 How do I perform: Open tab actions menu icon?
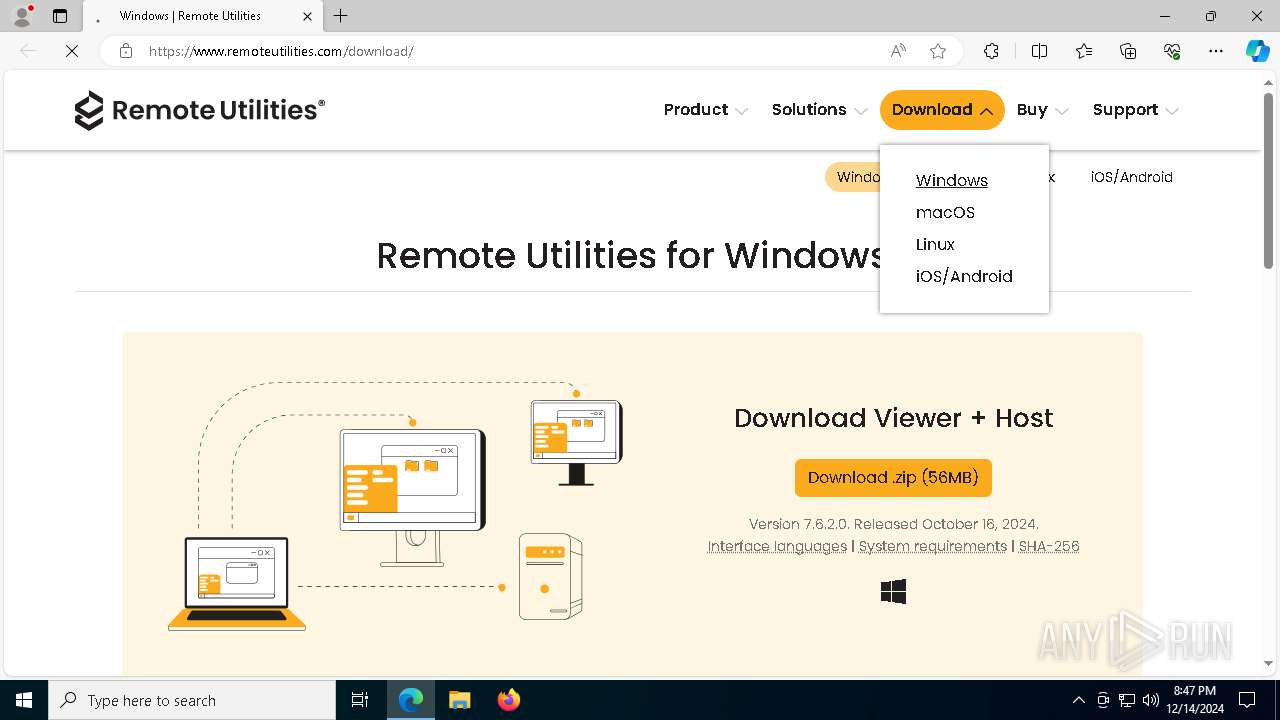click(60, 16)
